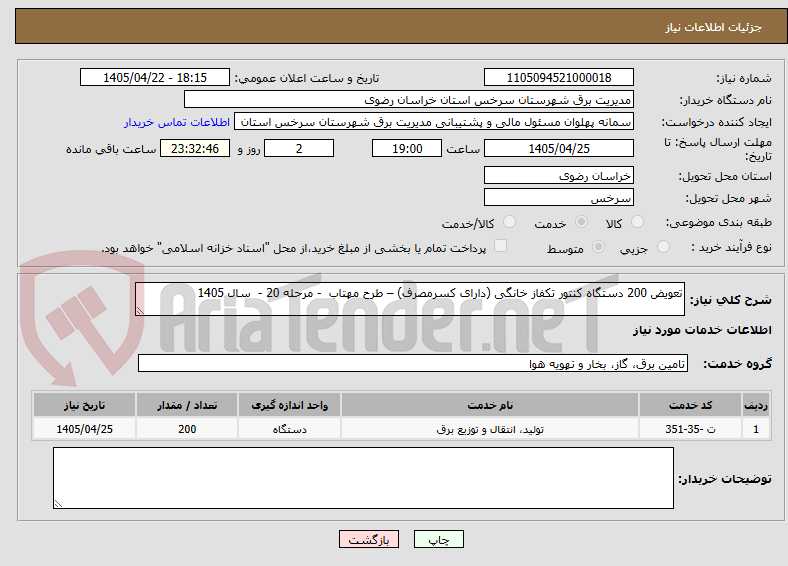
Task: Click the ساعت باقی مانده label
Action: [x=111, y=149]
